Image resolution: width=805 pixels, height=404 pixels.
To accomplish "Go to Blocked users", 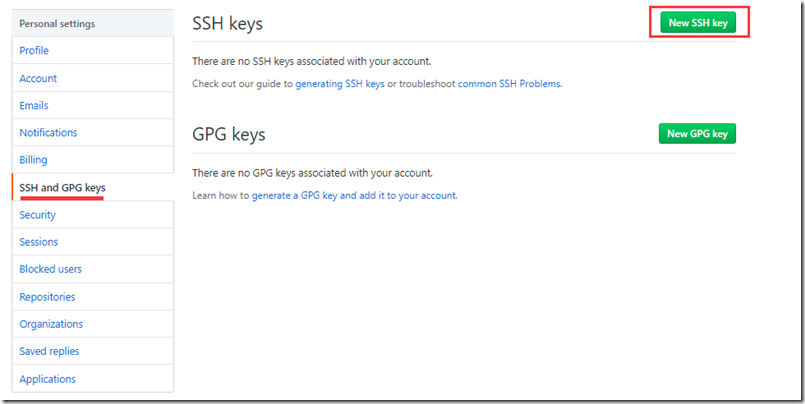I will point(51,269).
